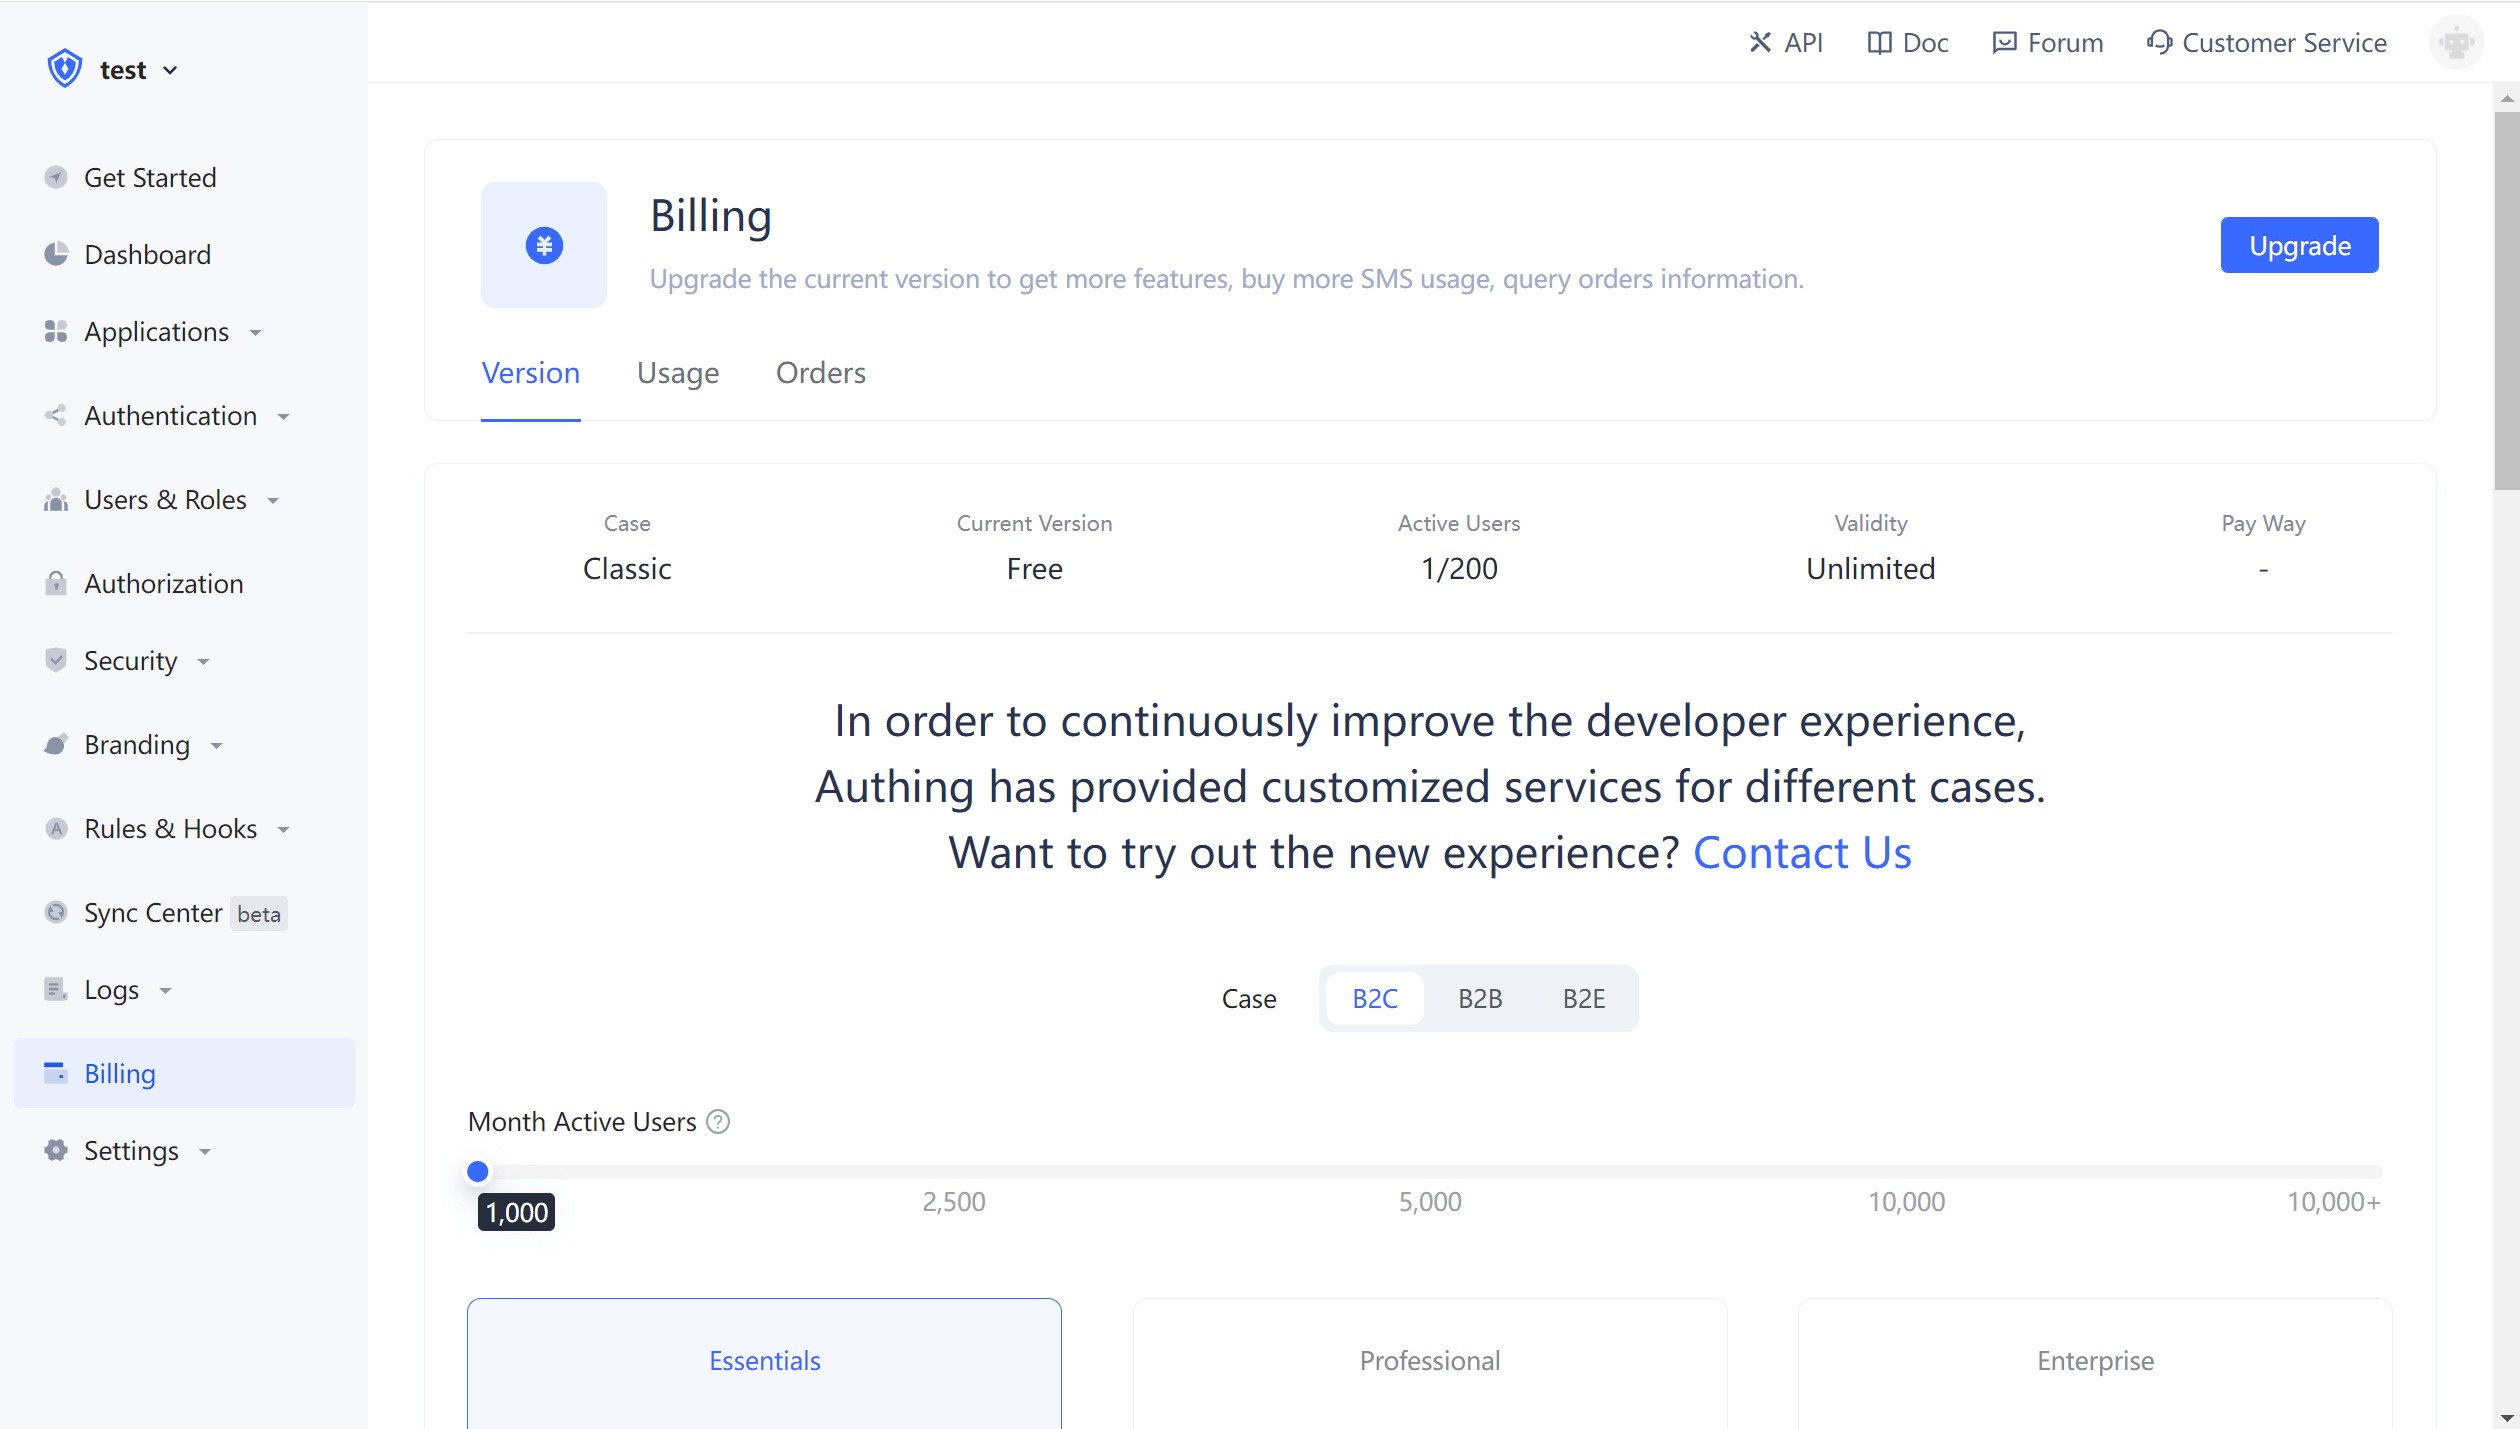The image size is (2520, 1429).
Task: Open the user avatar in top bar
Action: point(2456,43)
